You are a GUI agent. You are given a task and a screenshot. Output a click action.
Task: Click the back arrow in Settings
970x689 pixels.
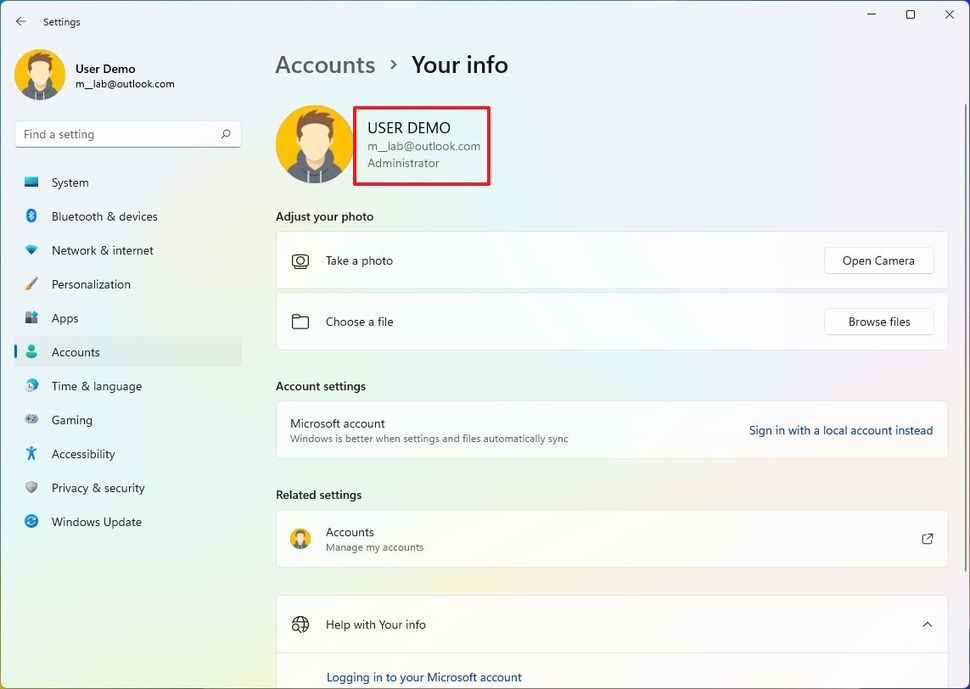(21, 21)
